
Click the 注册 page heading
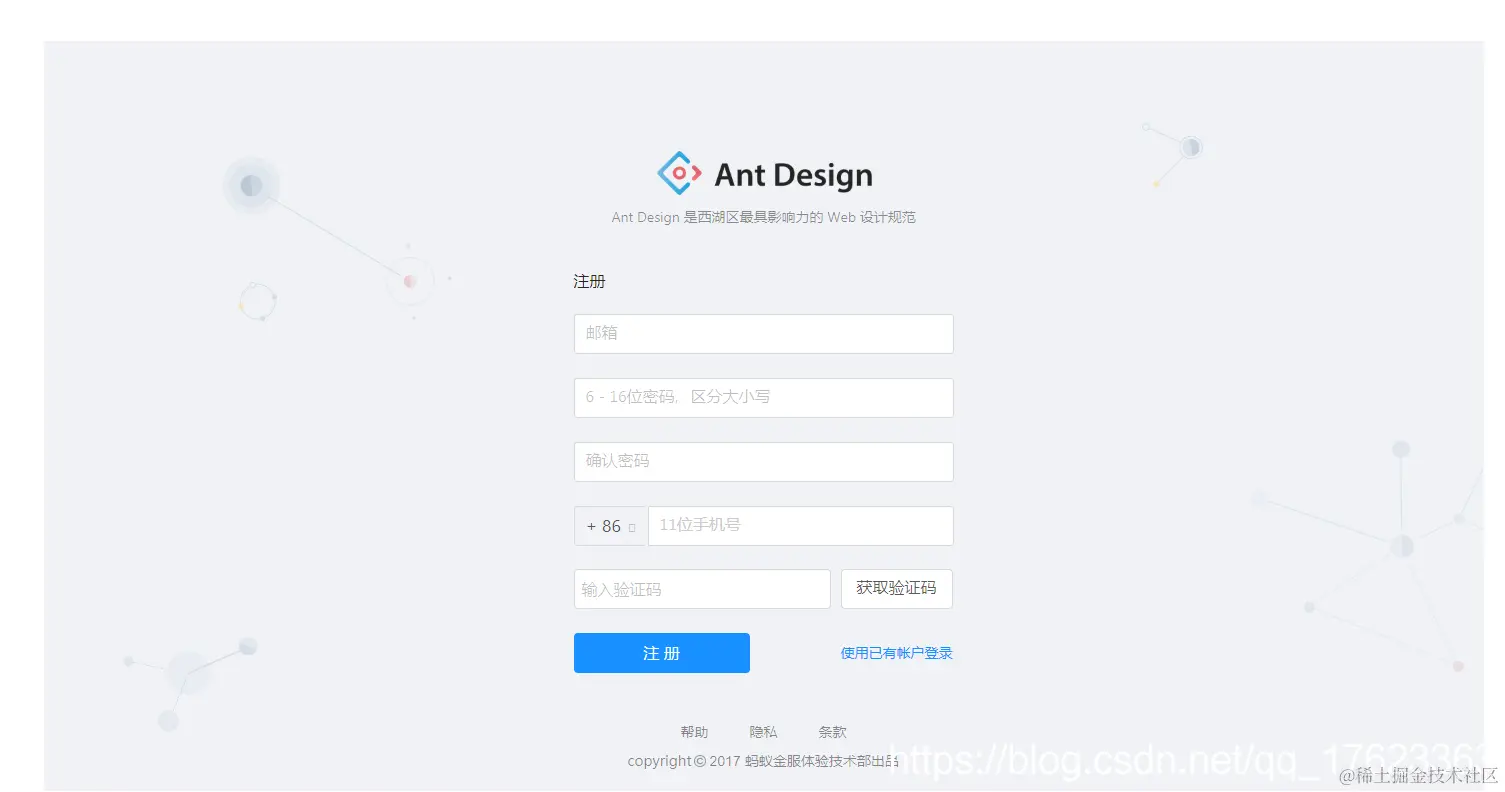point(589,281)
